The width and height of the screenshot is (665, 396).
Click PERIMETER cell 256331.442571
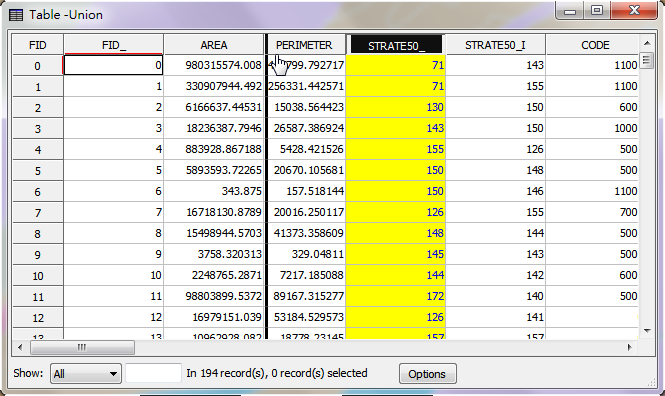[x=306, y=86]
